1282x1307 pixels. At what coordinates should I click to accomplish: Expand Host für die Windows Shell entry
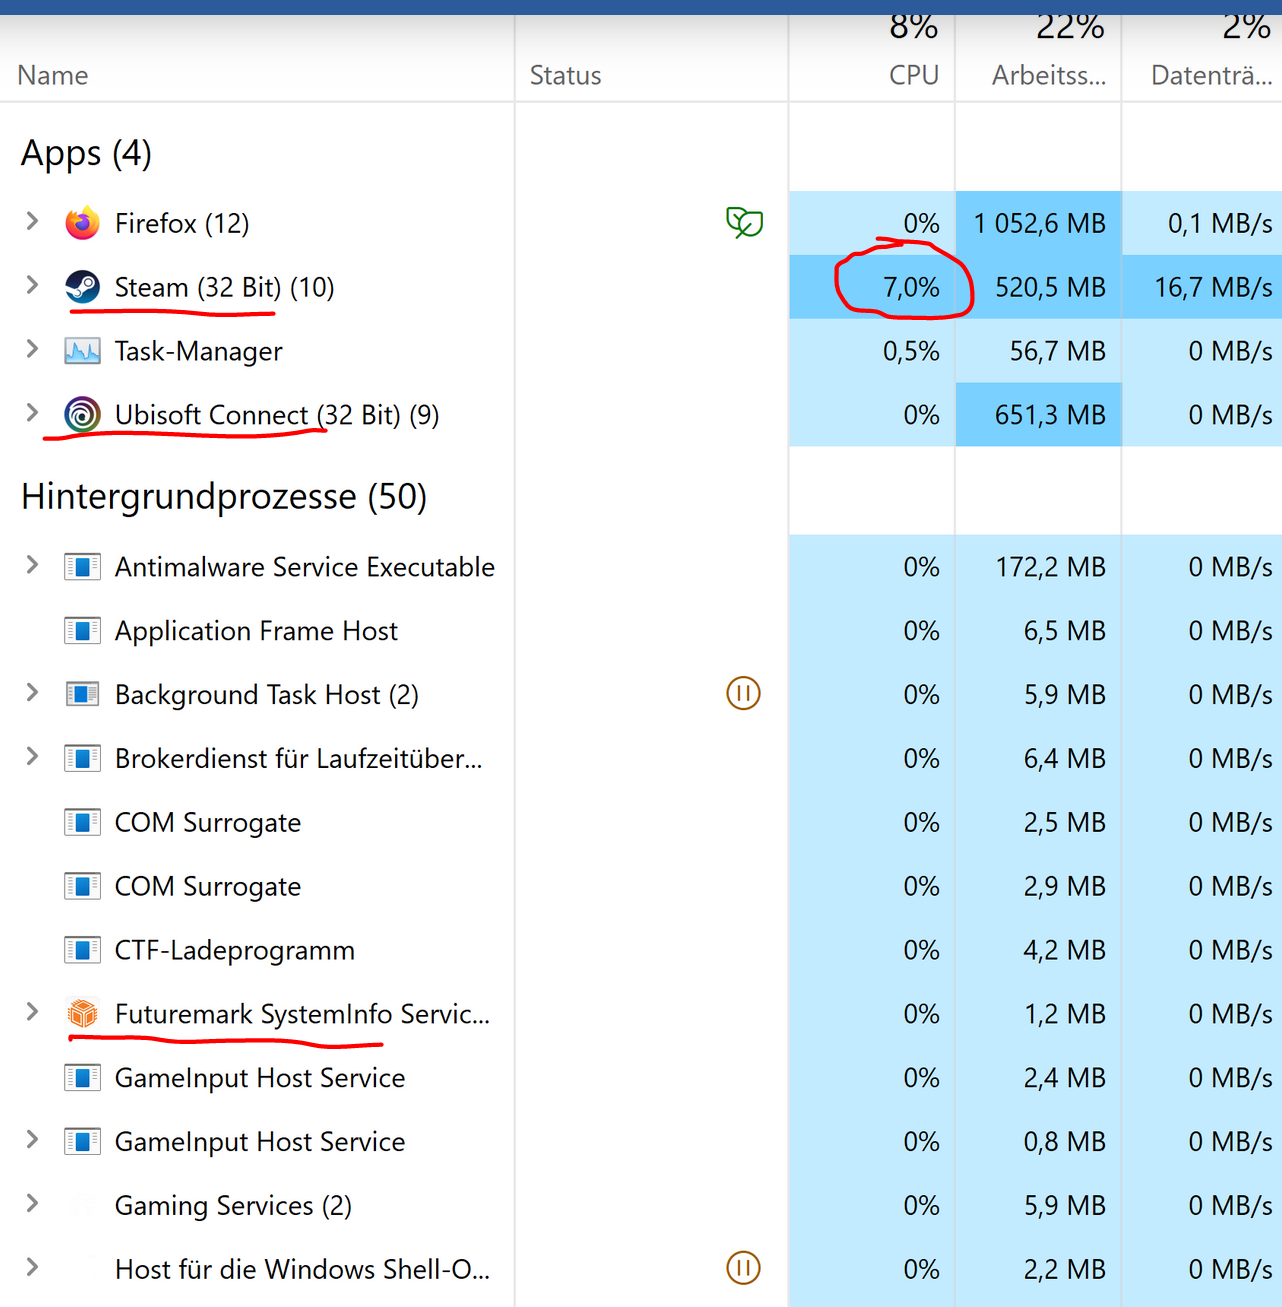tap(32, 1267)
